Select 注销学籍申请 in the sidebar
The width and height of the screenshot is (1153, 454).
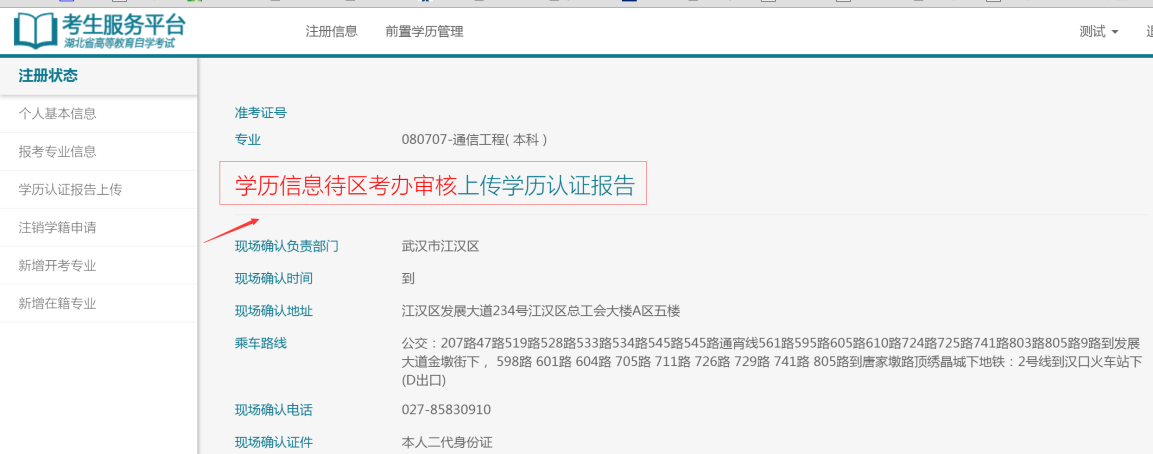(57, 228)
